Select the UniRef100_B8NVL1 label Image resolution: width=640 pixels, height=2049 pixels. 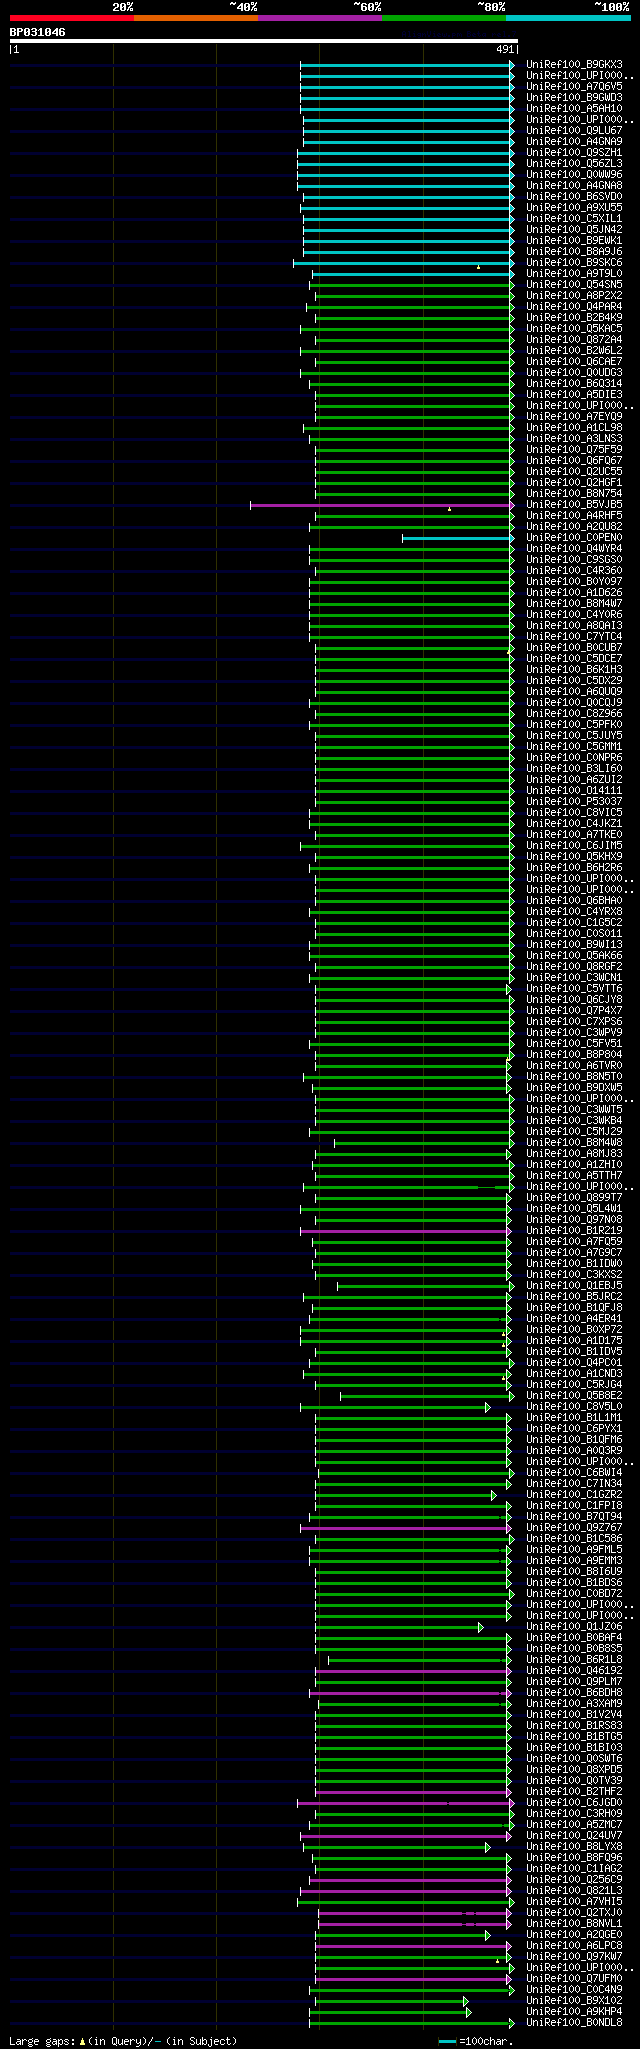(x=574, y=1924)
